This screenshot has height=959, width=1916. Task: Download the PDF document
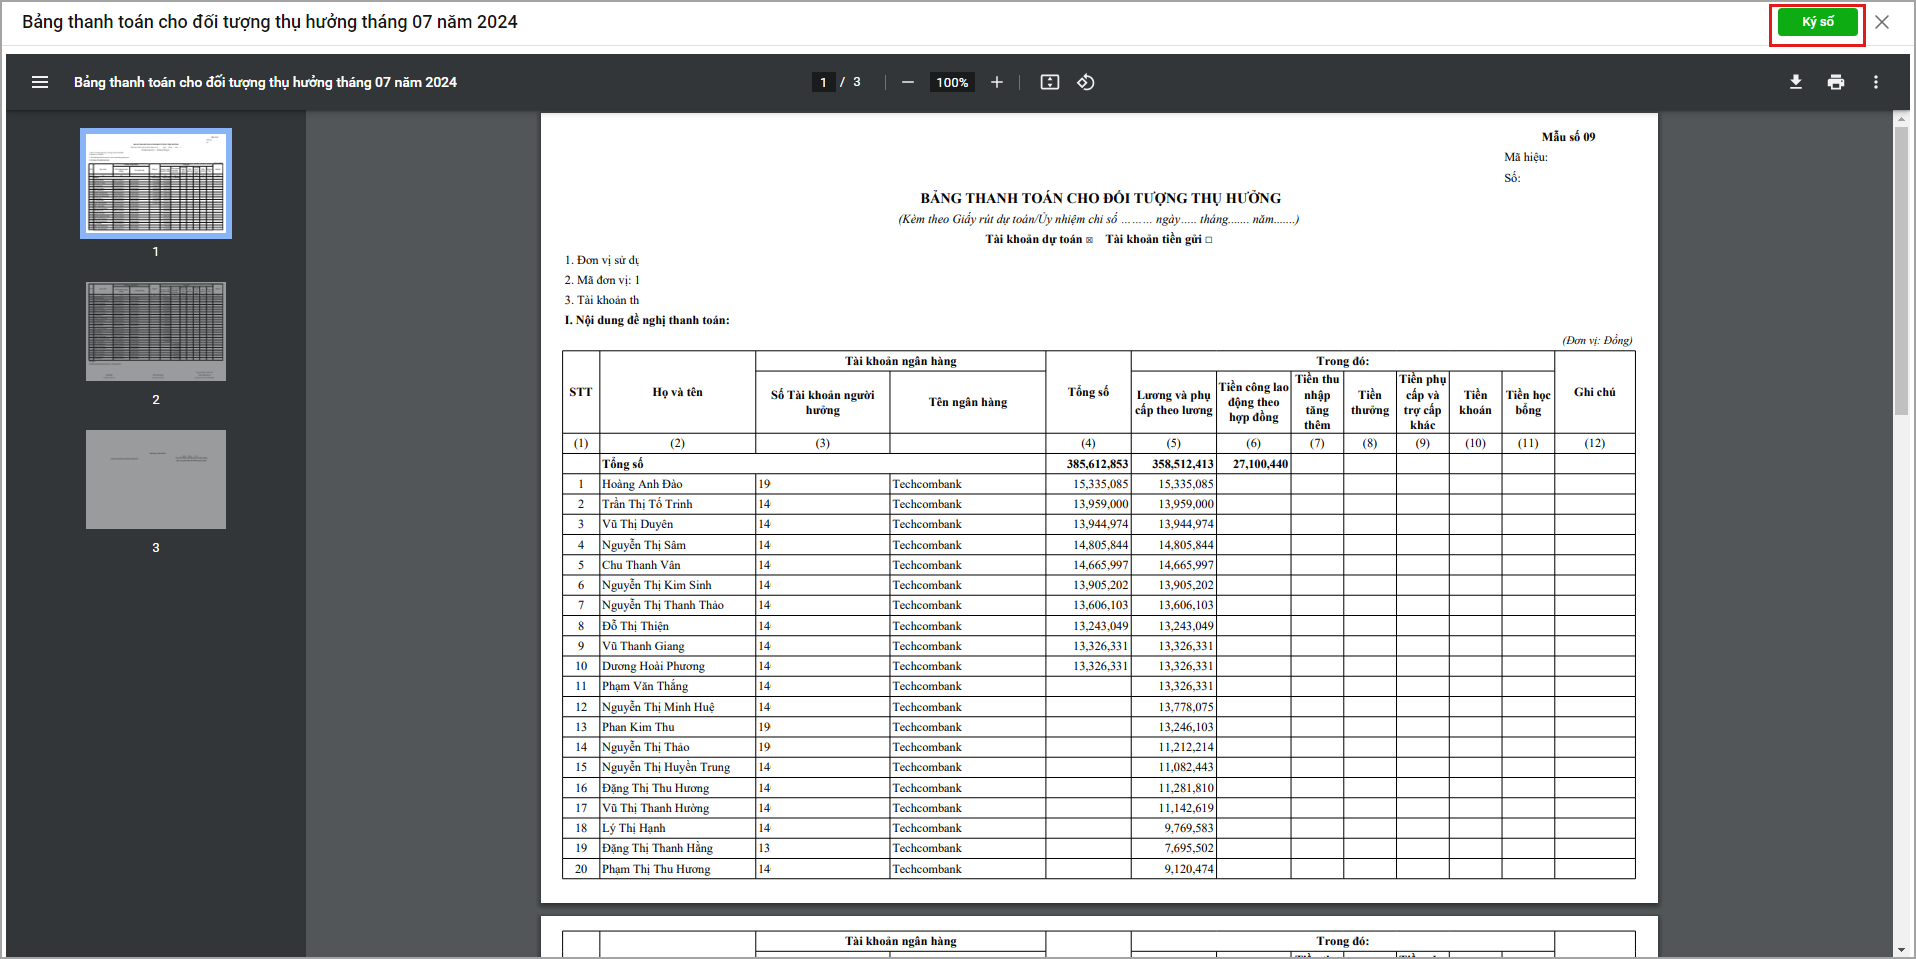1796,82
